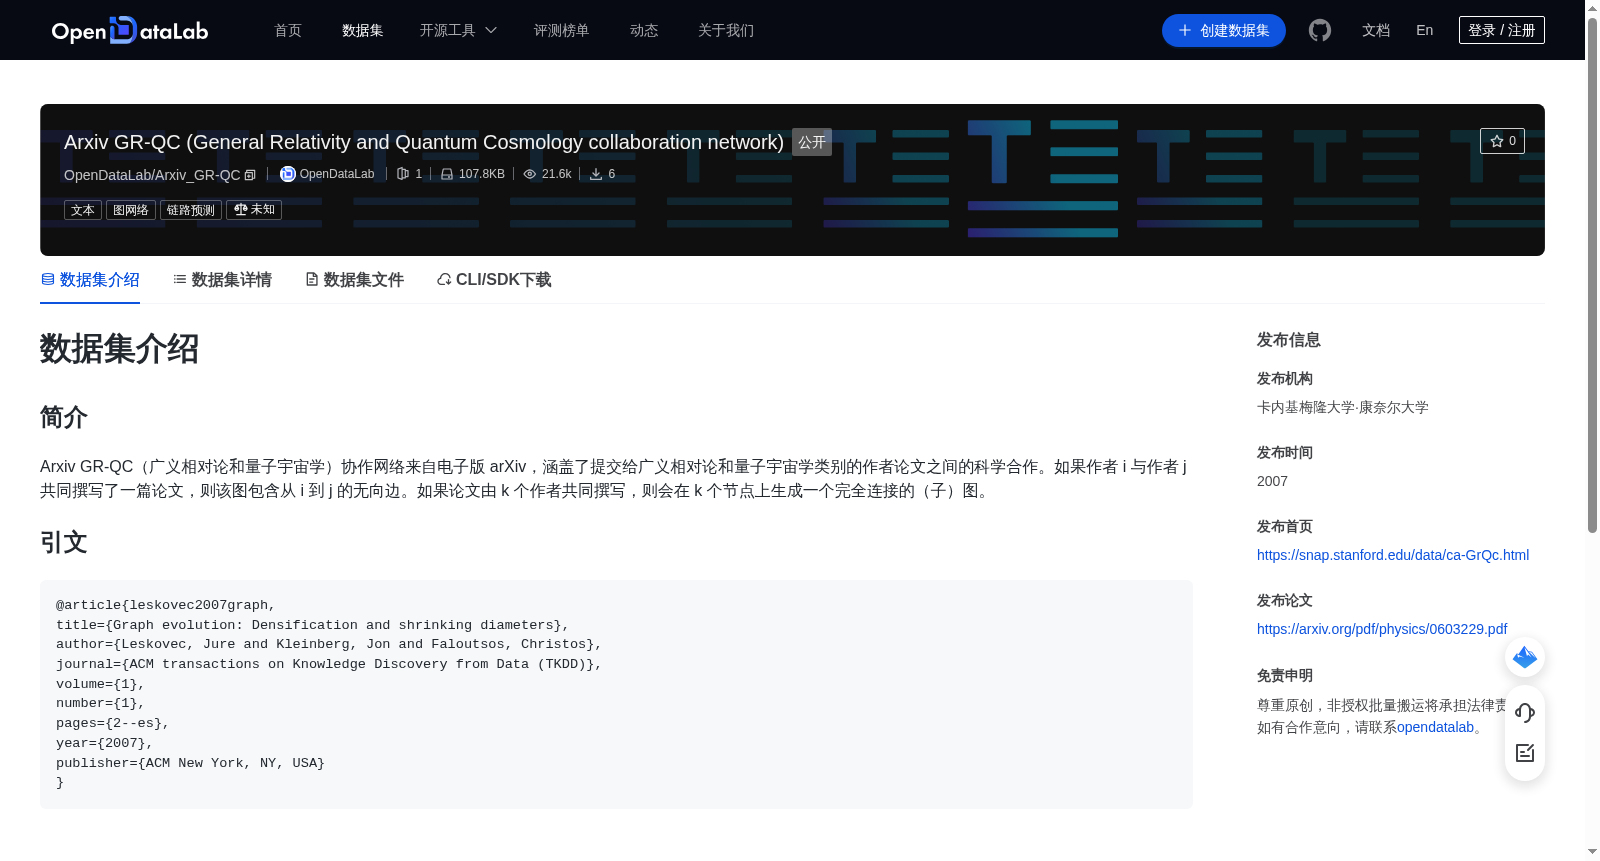This screenshot has height=861, width=1600.
Task: Click the 文本 tag
Action: (83, 210)
